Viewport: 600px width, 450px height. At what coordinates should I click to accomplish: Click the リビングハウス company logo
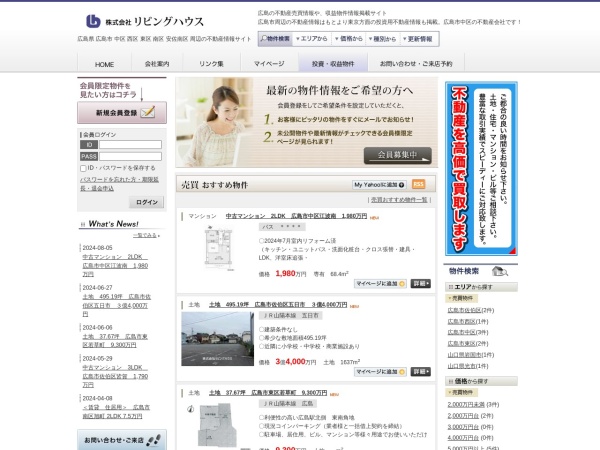pyautogui.click(x=145, y=21)
